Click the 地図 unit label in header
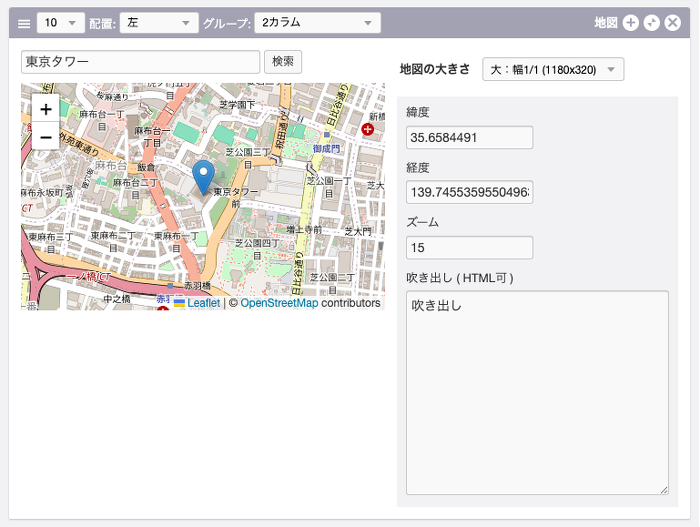 click(x=606, y=23)
